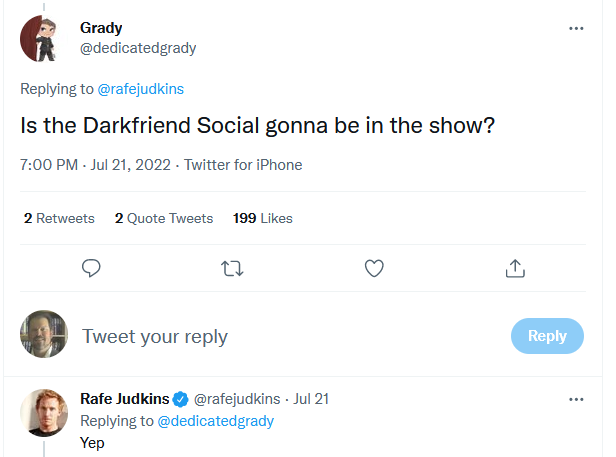View the 2 Retweets list
Viewport: 616px width, 457px height.
pos(58,218)
